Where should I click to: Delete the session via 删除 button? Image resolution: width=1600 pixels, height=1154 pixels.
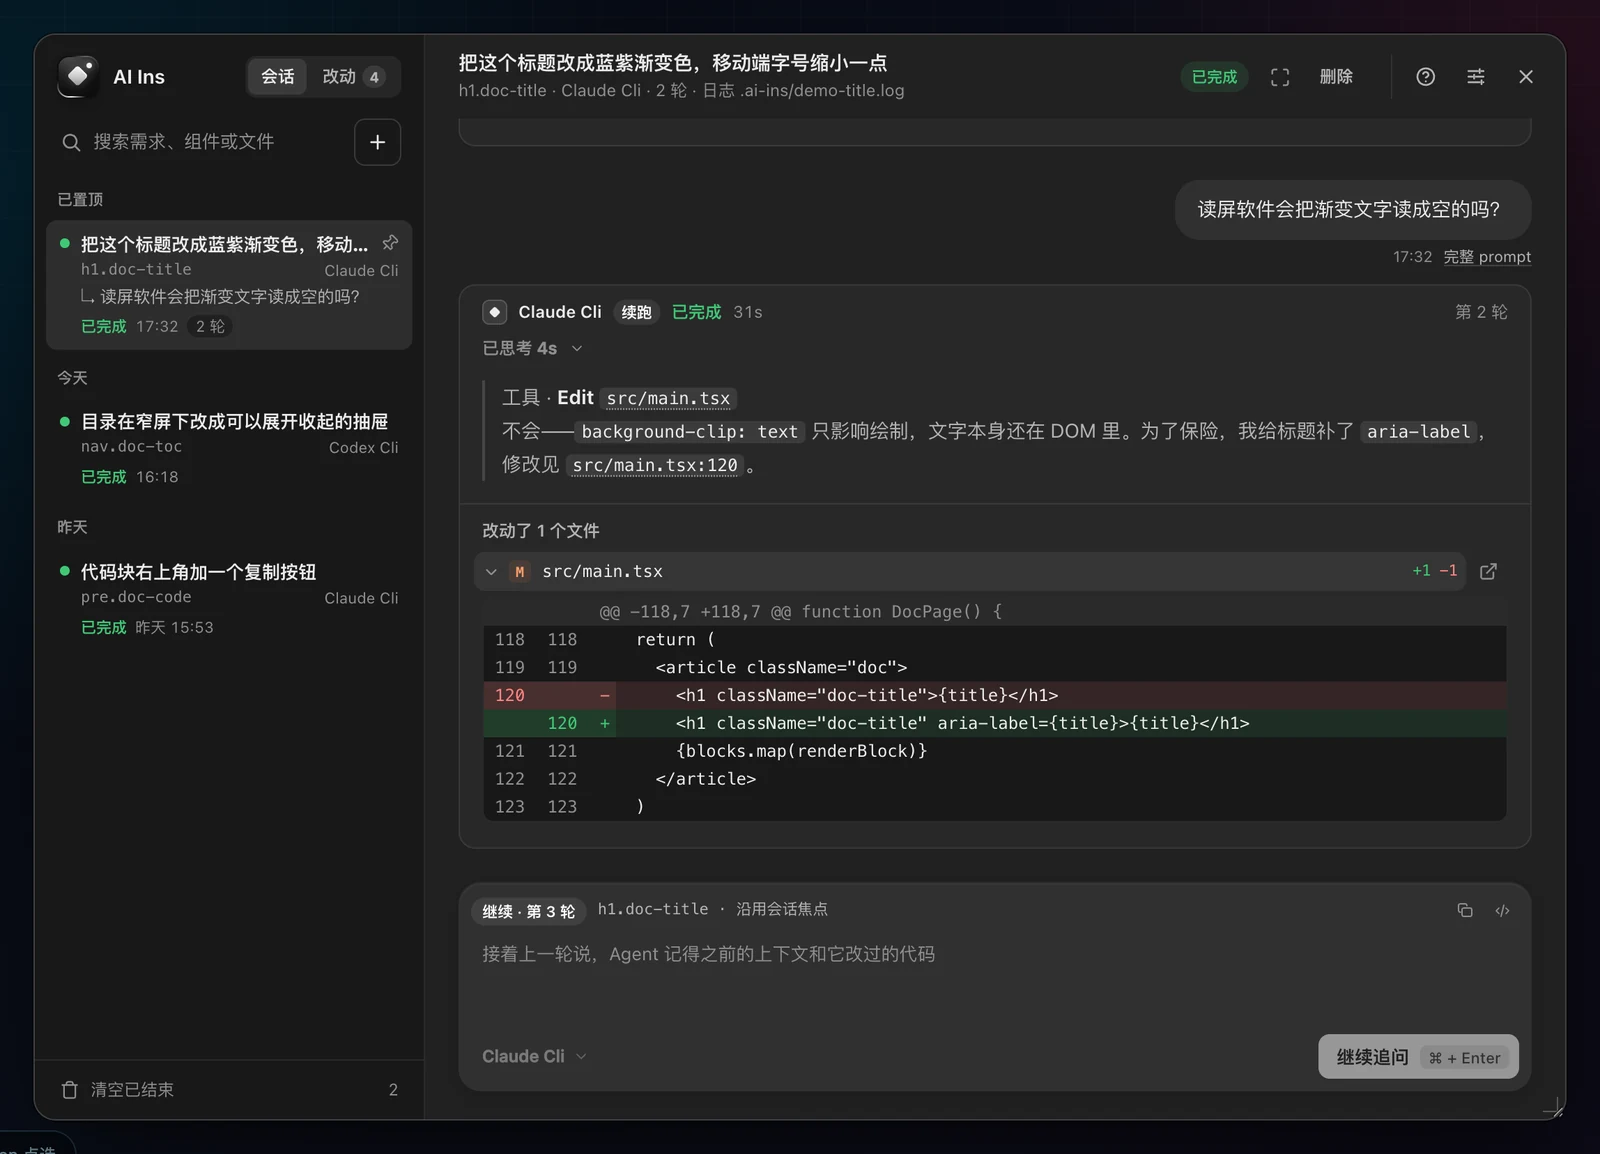pos(1336,77)
